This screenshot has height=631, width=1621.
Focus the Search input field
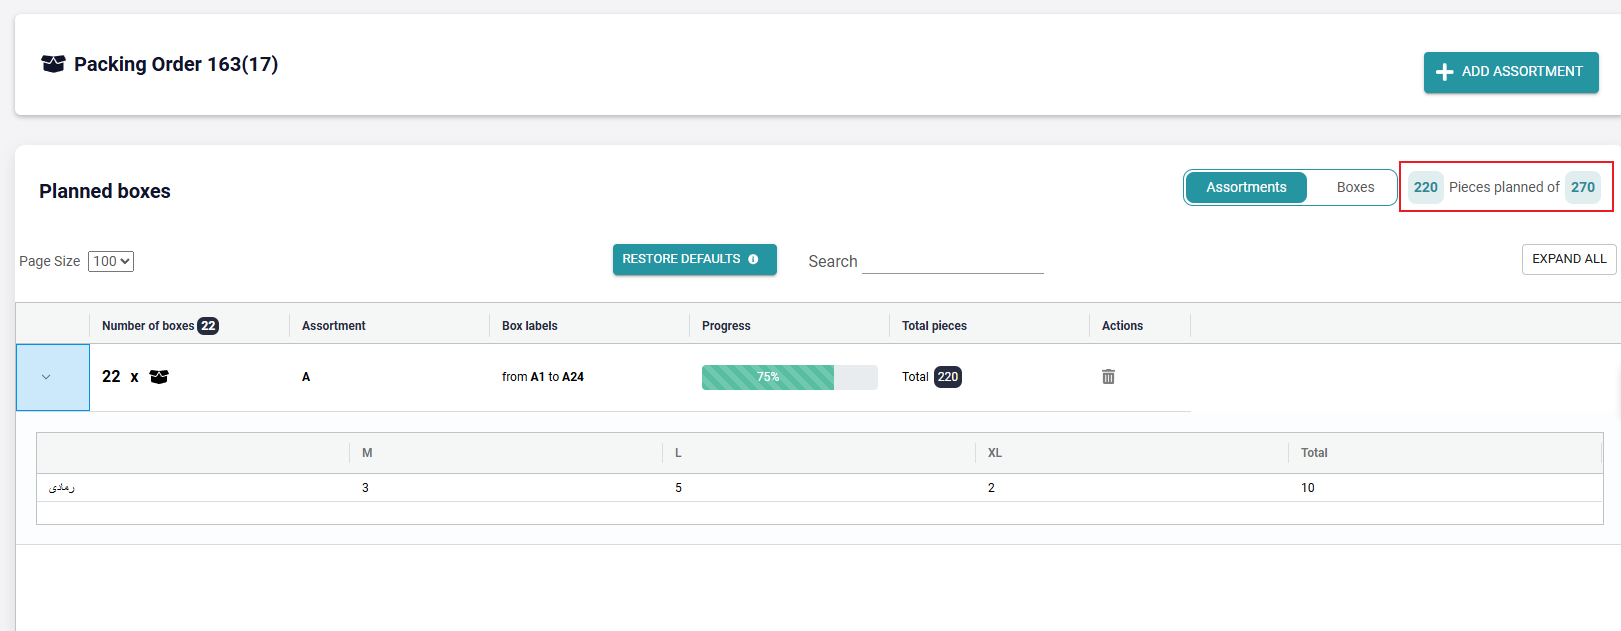[x=952, y=261]
